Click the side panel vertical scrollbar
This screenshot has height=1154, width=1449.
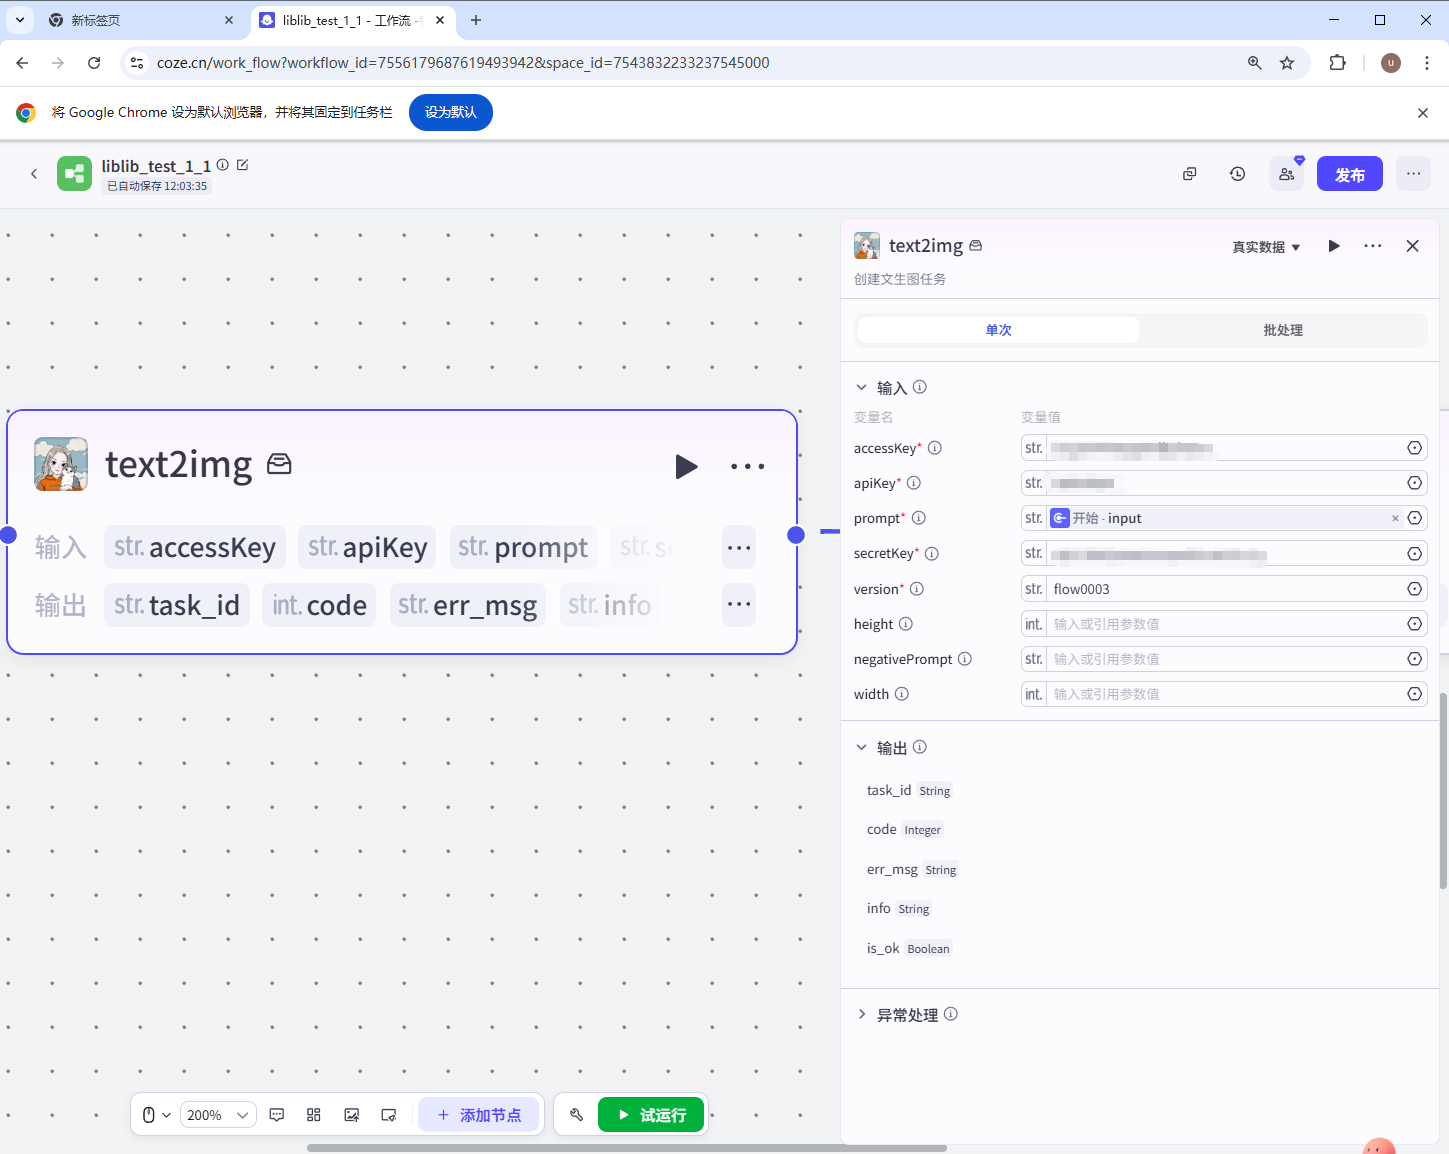pos(1443,790)
